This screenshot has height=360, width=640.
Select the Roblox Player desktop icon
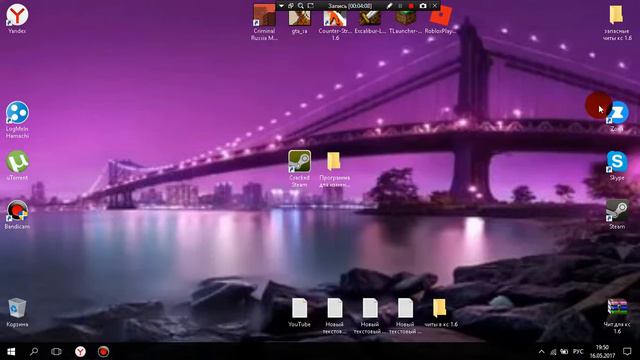[x=440, y=20]
